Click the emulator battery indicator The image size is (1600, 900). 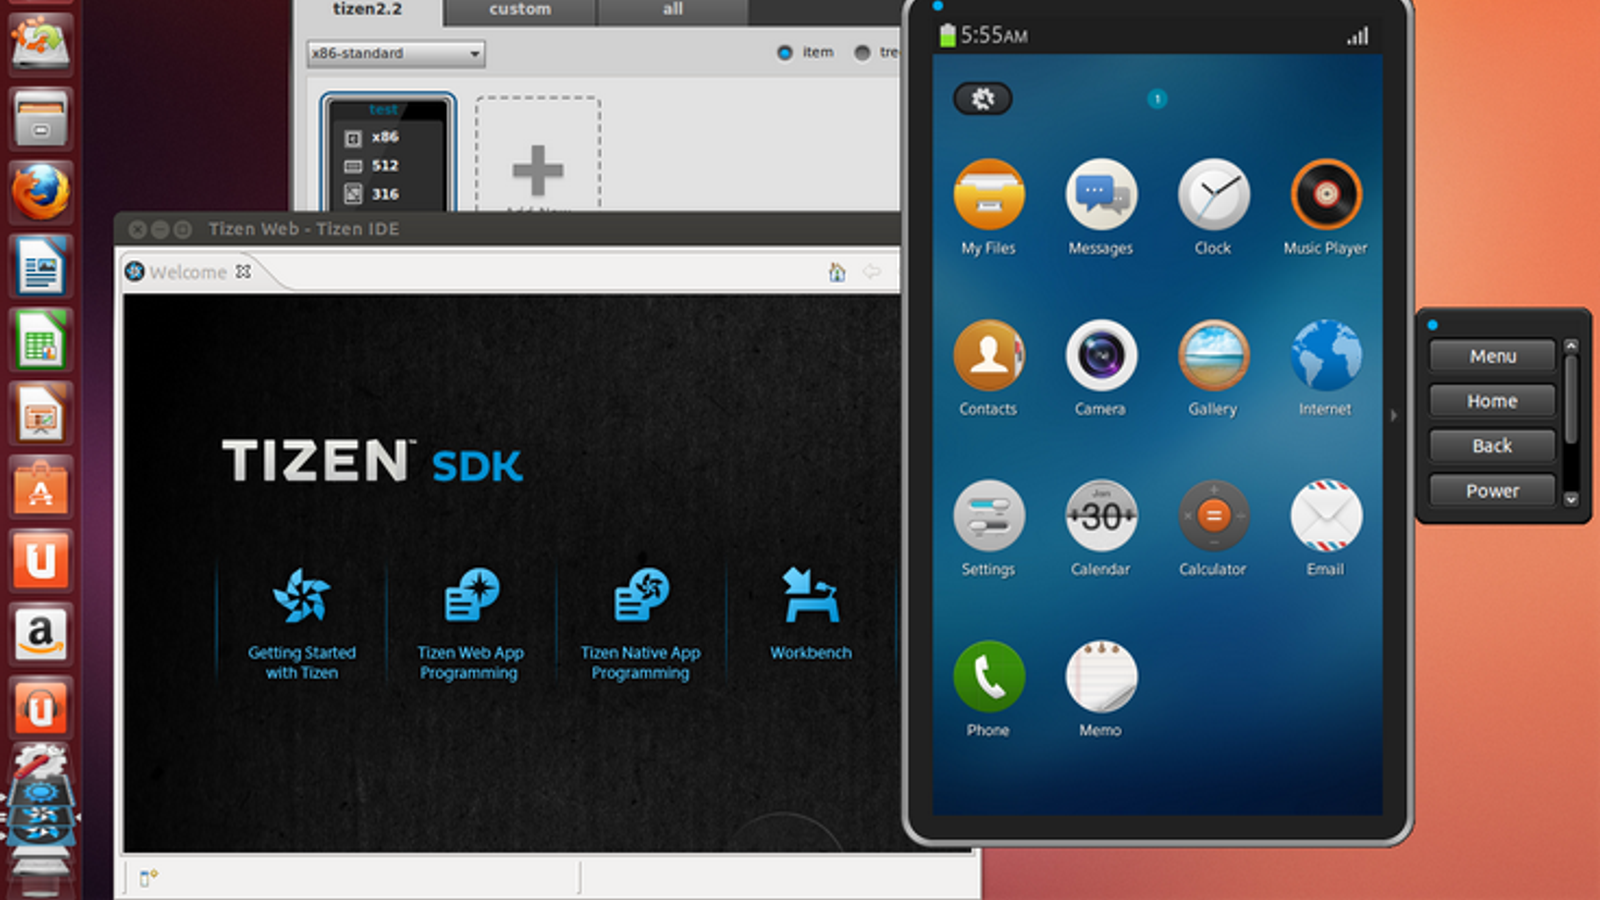pyautogui.click(x=947, y=36)
